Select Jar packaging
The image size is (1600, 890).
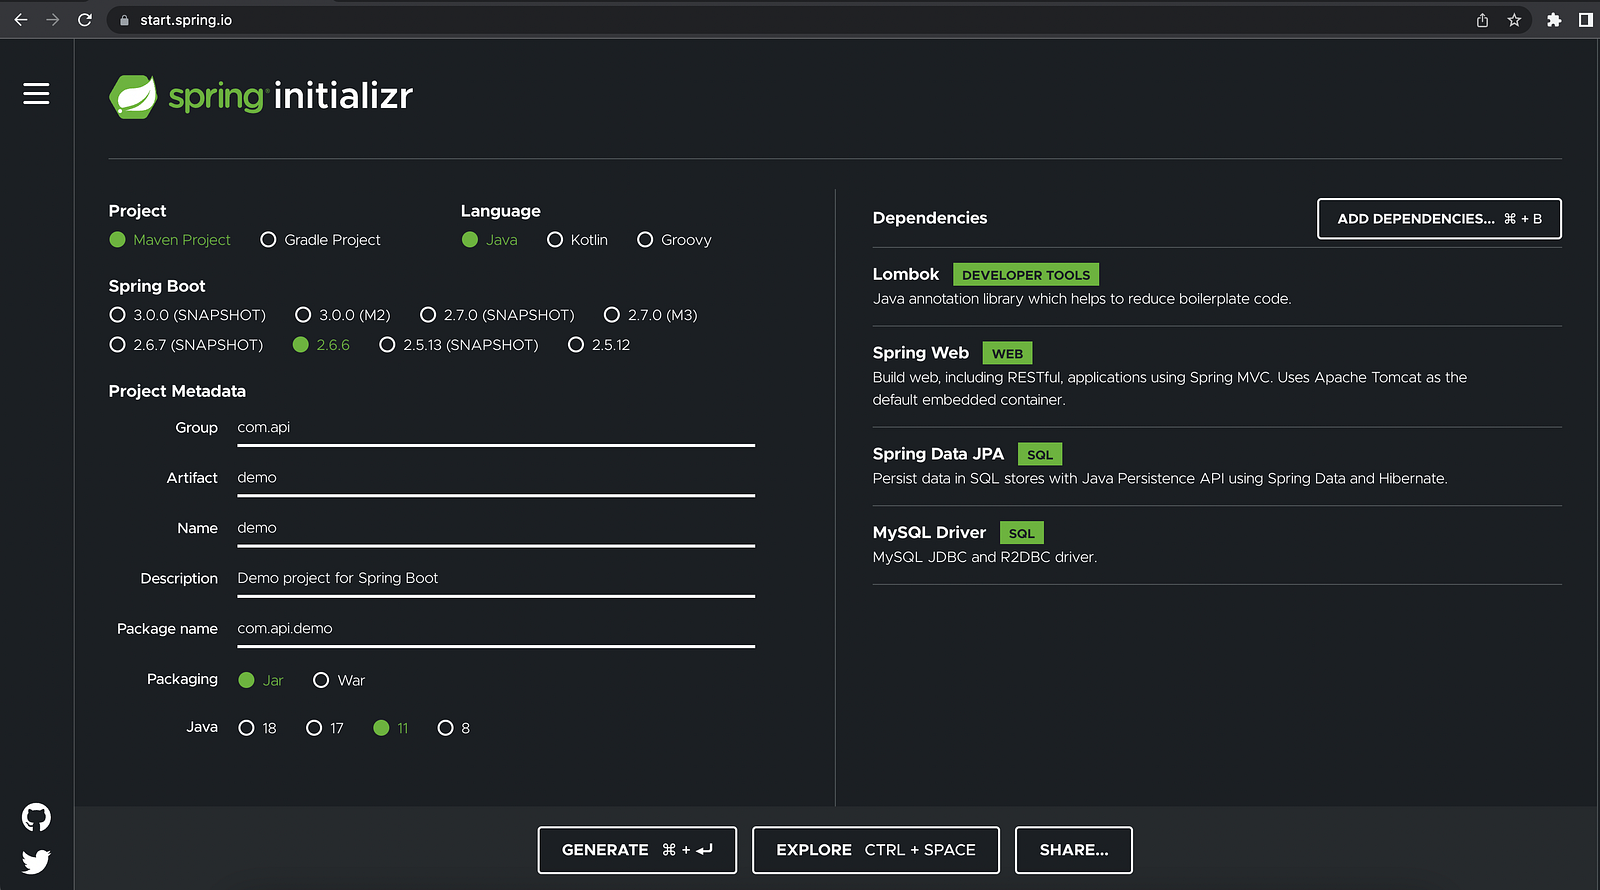click(x=261, y=680)
